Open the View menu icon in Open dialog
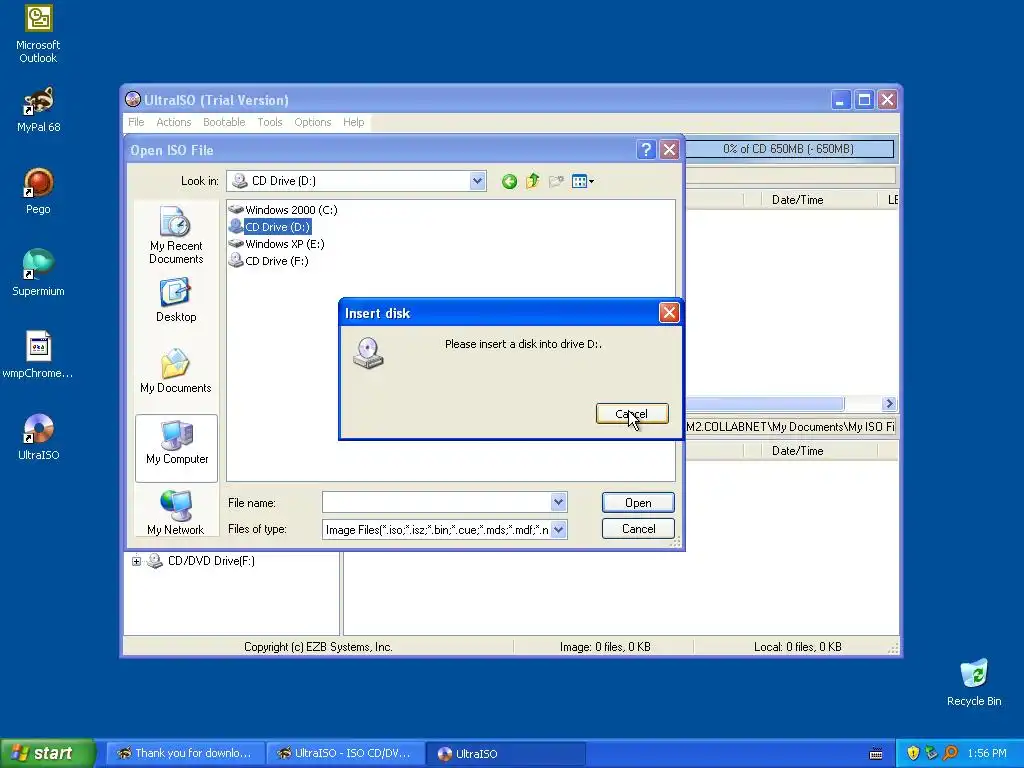 pos(582,182)
